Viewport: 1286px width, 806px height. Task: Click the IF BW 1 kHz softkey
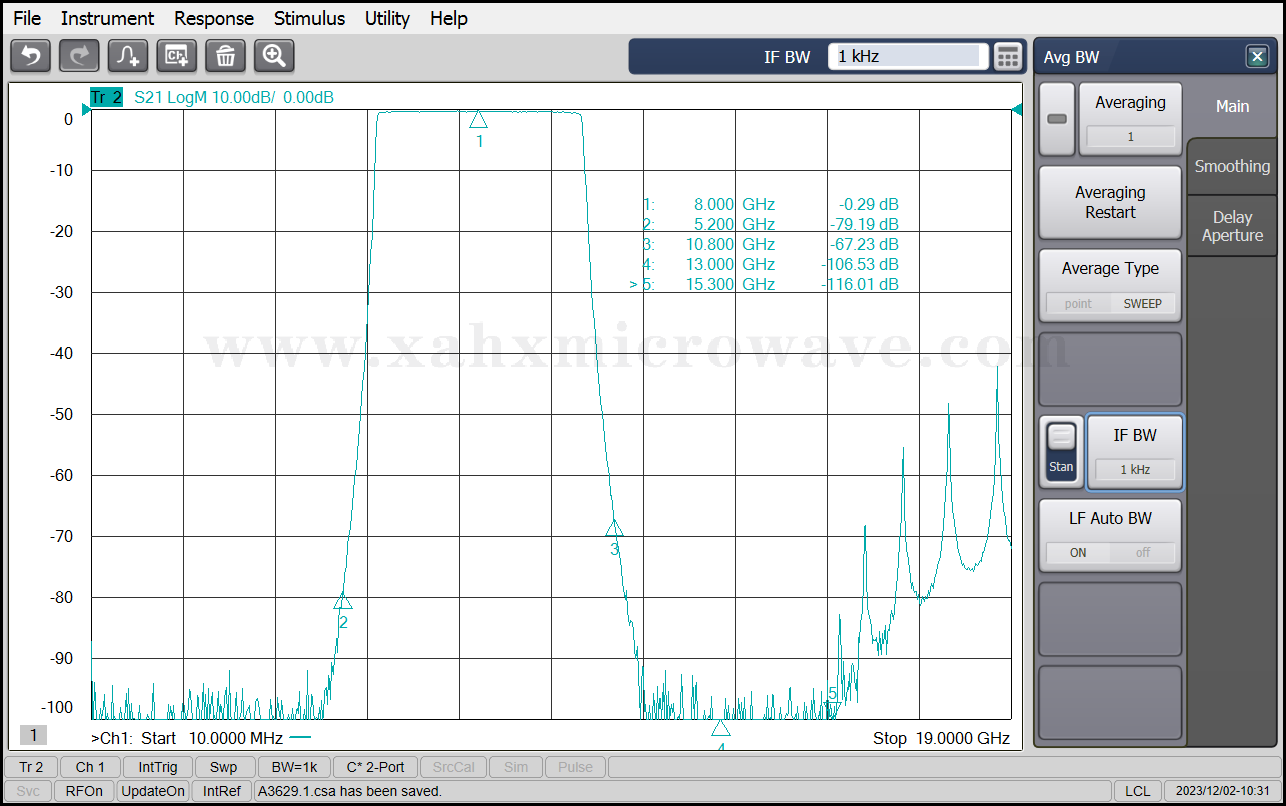click(x=1134, y=452)
